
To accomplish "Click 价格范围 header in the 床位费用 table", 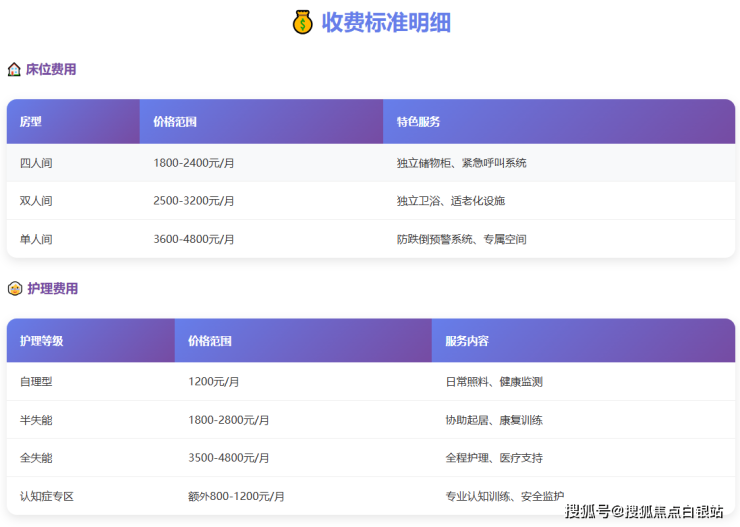I will click(175, 122).
